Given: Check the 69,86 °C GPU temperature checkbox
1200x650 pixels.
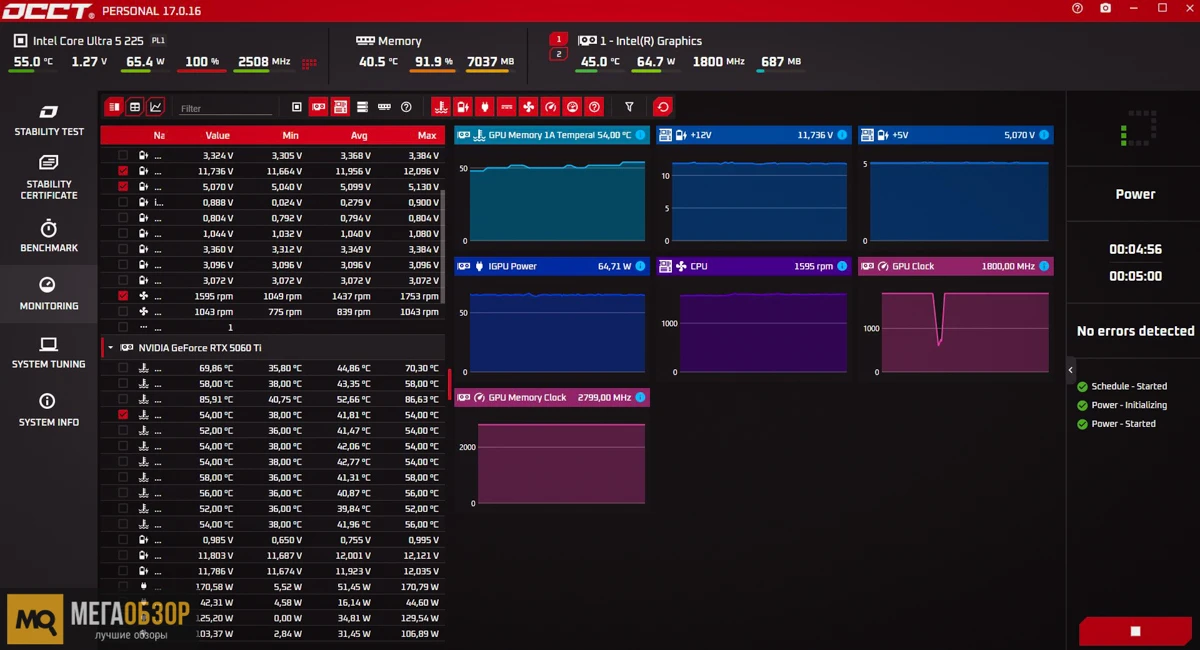Looking at the screenshot, I should point(123,368).
